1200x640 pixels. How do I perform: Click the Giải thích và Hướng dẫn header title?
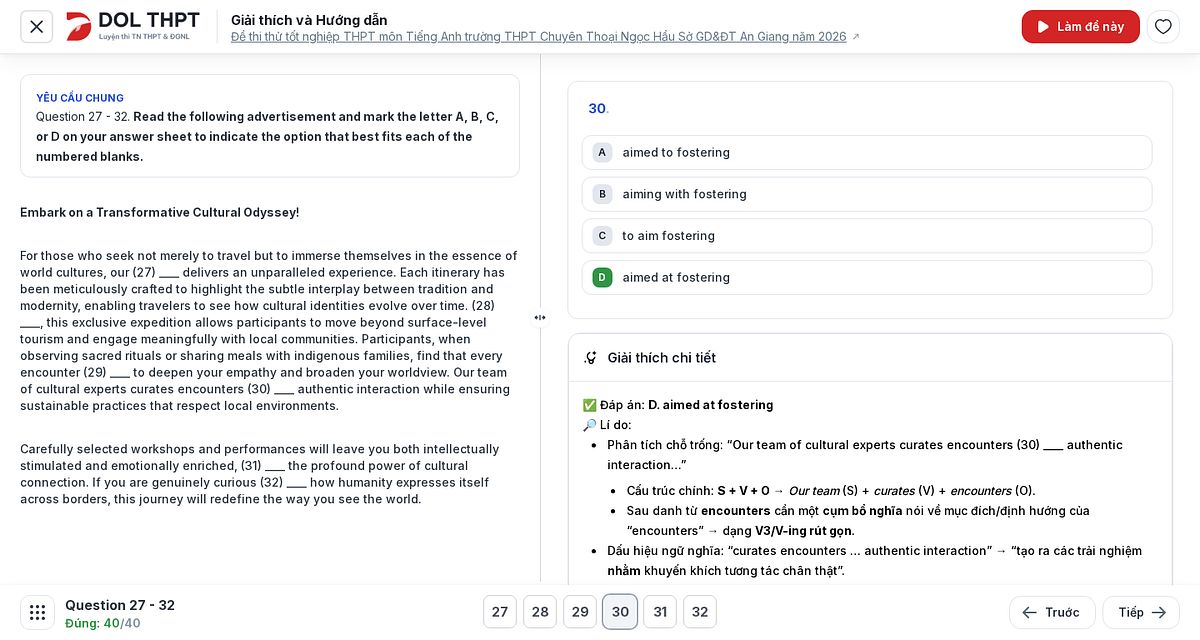click(309, 20)
